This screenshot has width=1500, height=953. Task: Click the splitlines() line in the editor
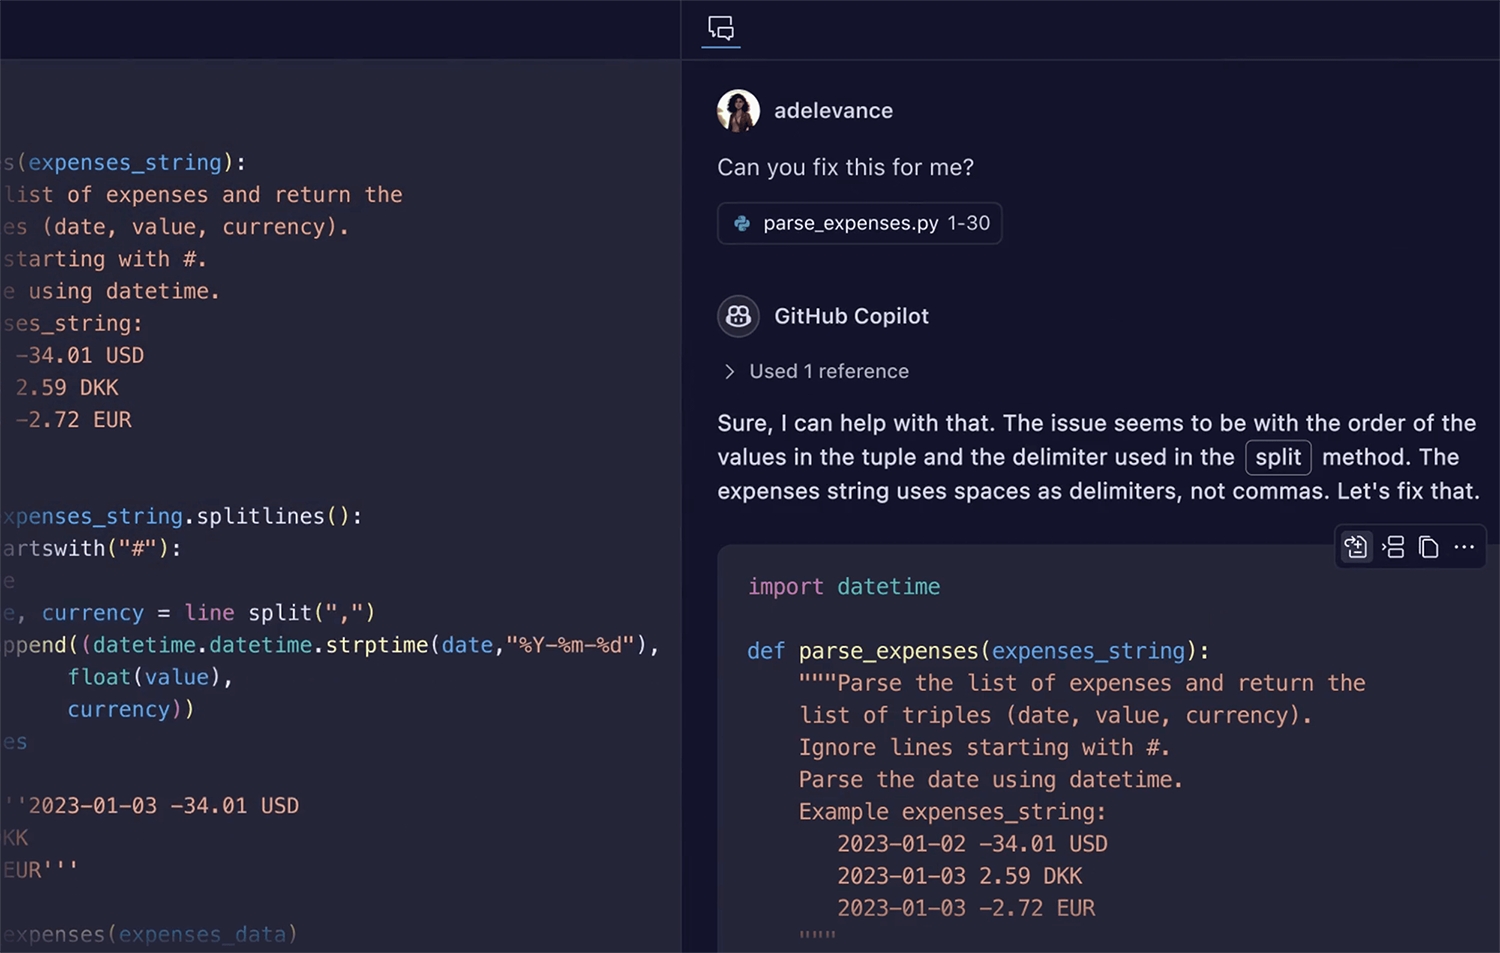181,516
